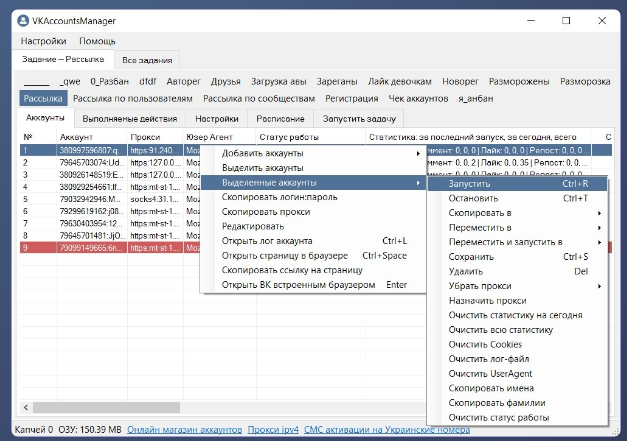Viewport: 627px width, 441px height.
Task: Click Назначить прокси
Action: (517, 301)
